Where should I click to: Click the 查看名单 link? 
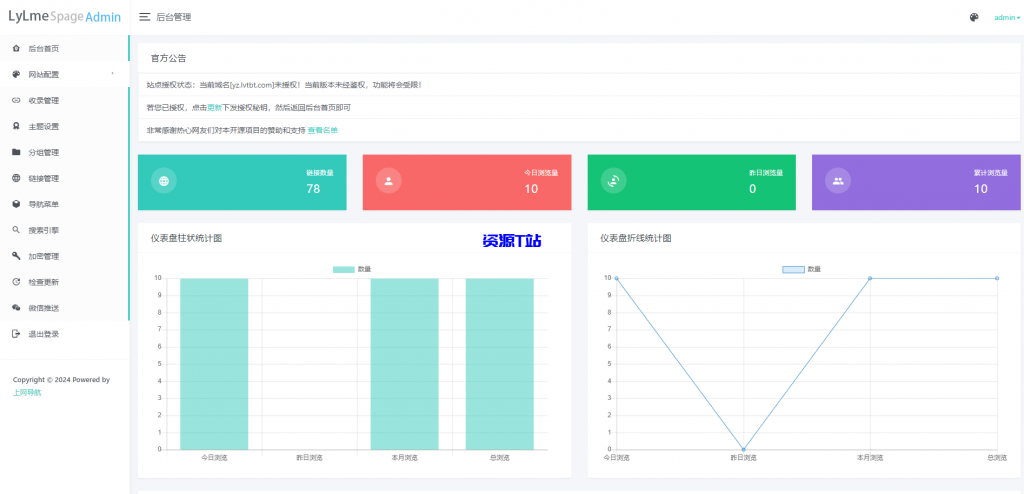(x=323, y=130)
